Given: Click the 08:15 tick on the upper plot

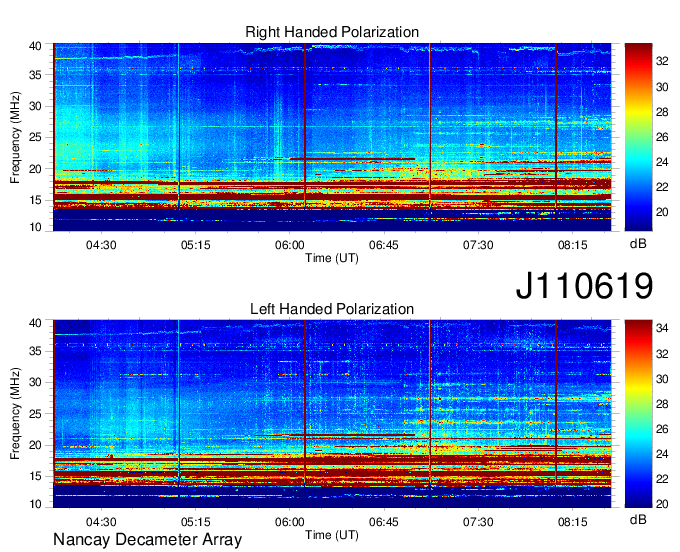Looking at the screenshot, I should pyautogui.click(x=572, y=245).
